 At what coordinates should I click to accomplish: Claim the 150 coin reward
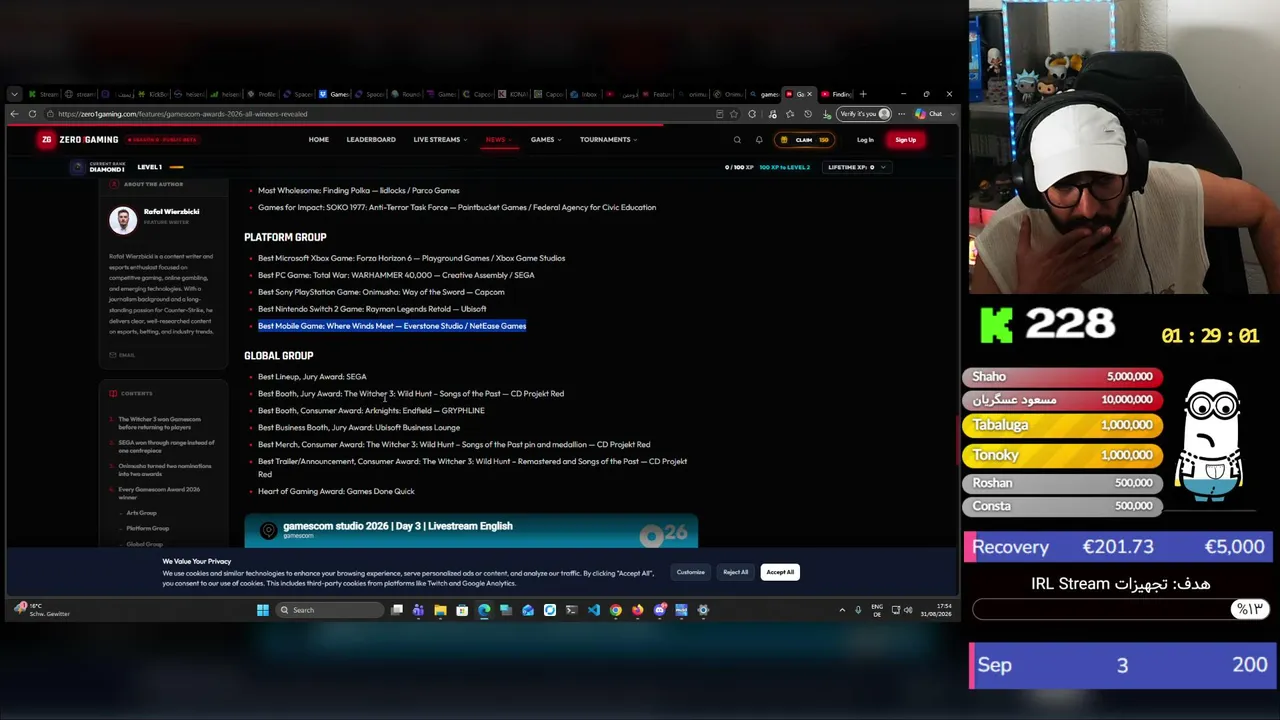(x=805, y=140)
